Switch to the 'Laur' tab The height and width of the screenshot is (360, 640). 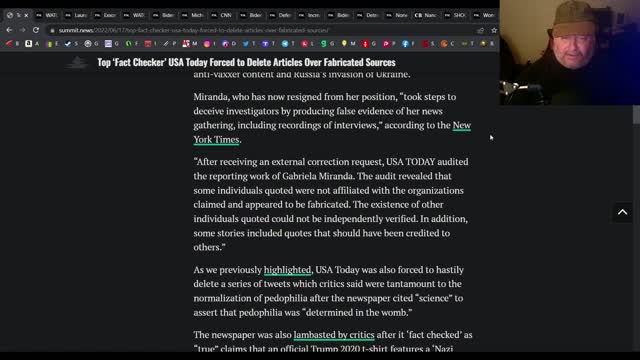pyautogui.click(x=76, y=15)
